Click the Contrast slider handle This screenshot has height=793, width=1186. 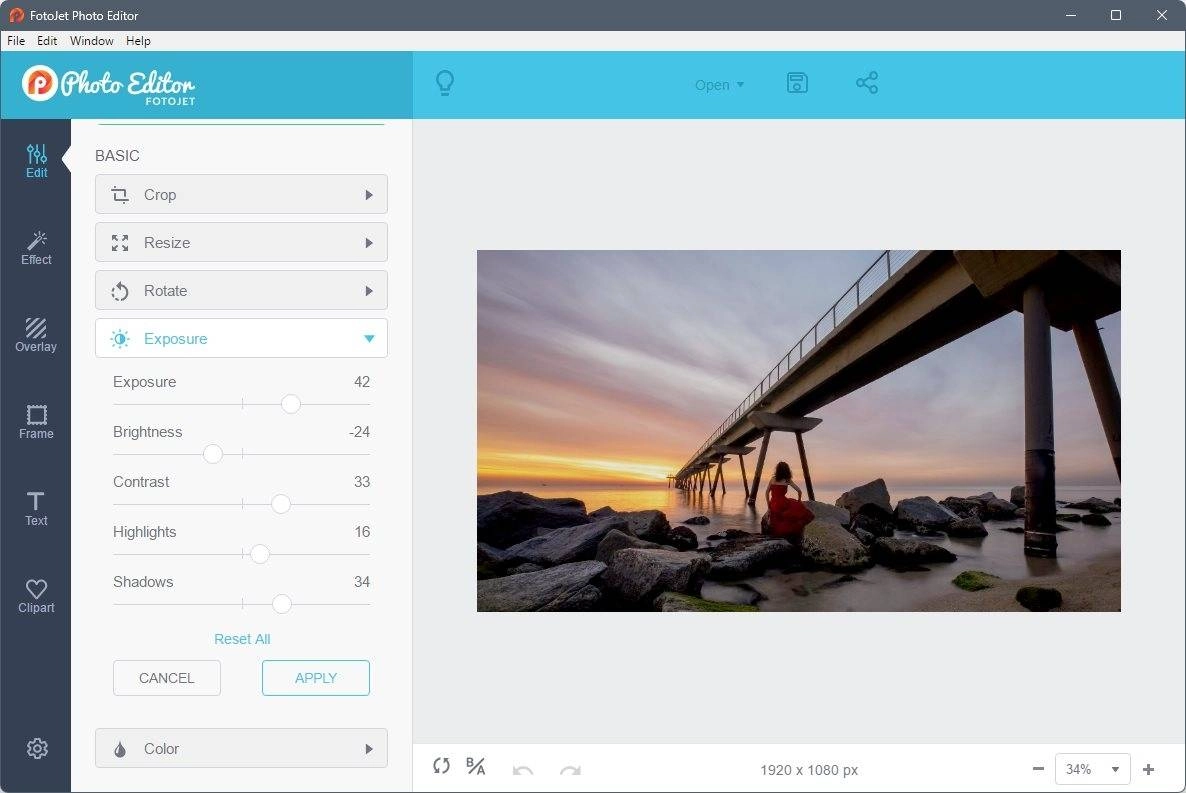[x=281, y=504]
